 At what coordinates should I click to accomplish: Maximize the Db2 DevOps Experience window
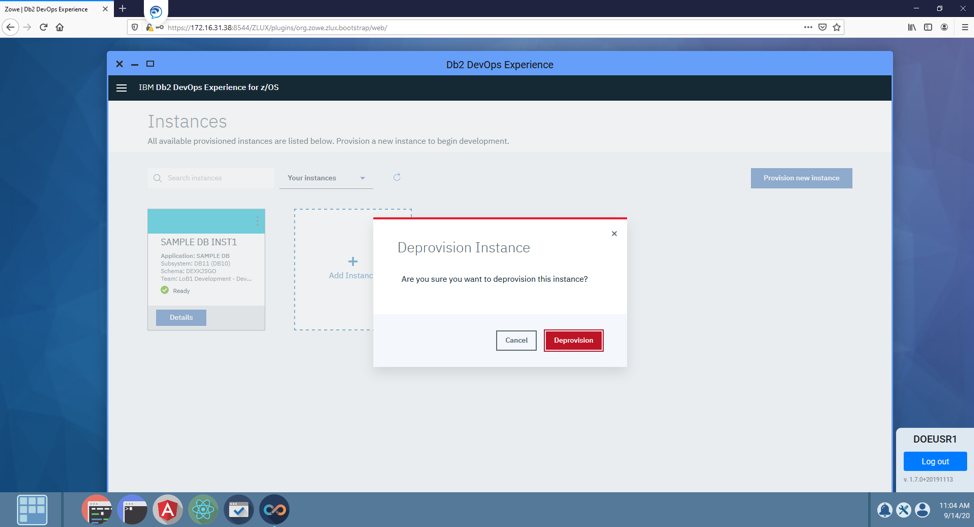150,64
